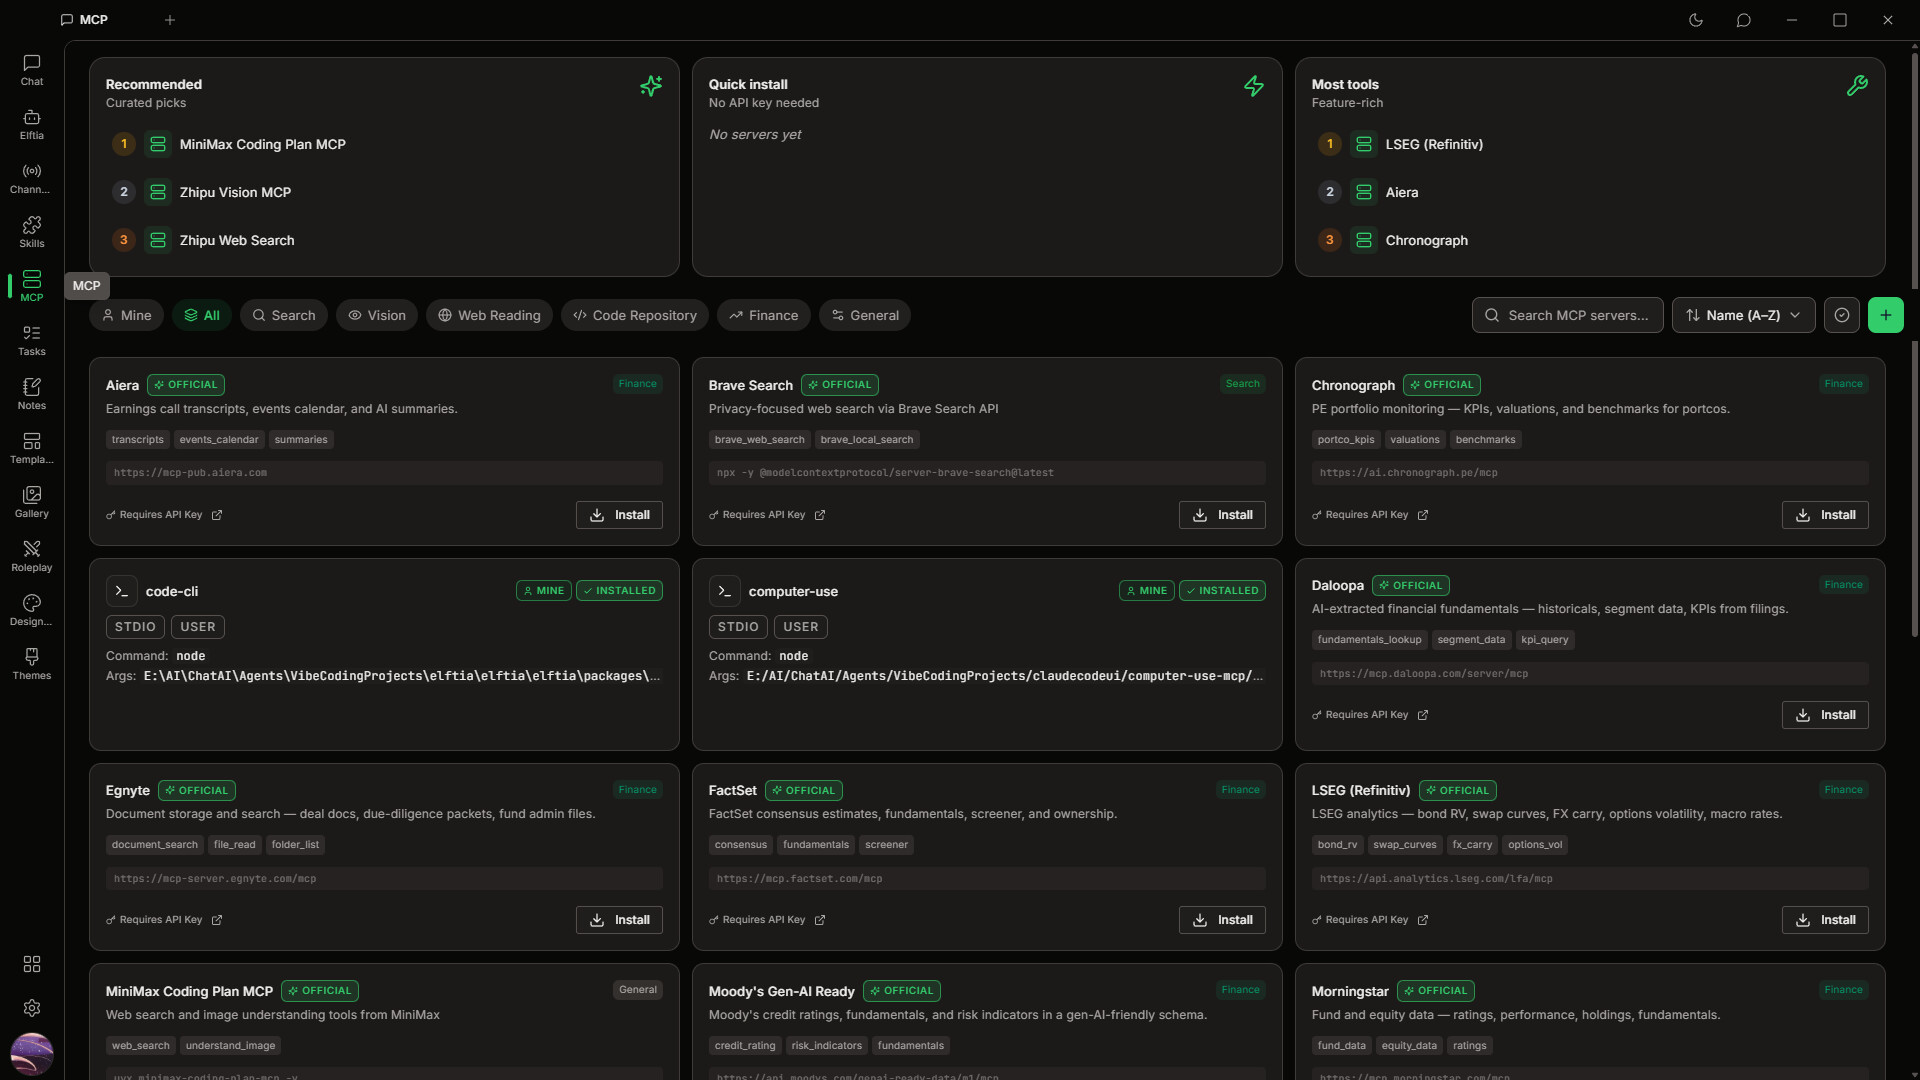Open a new tab with plus icon
Image resolution: width=1920 pixels, height=1080 pixels.
point(170,20)
